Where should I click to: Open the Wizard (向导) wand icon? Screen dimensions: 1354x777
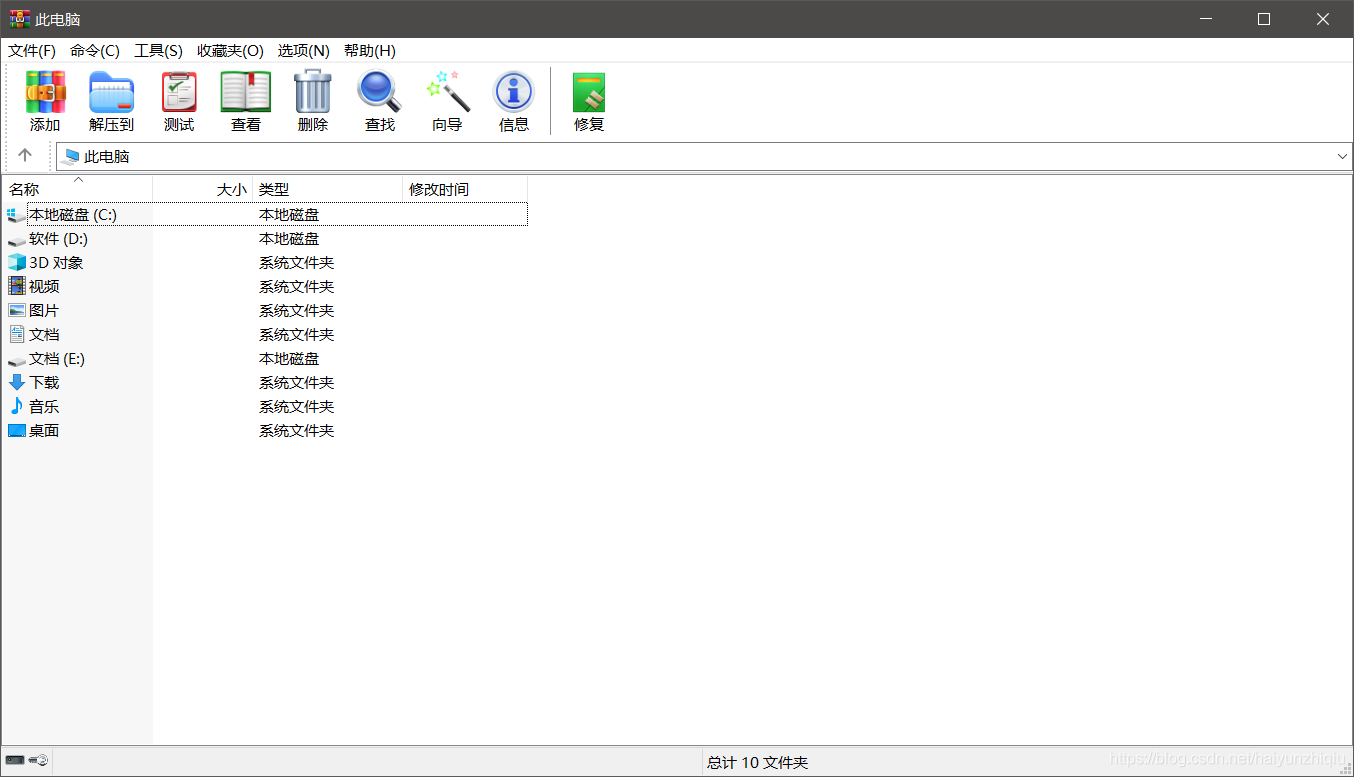click(x=447, y=92)
